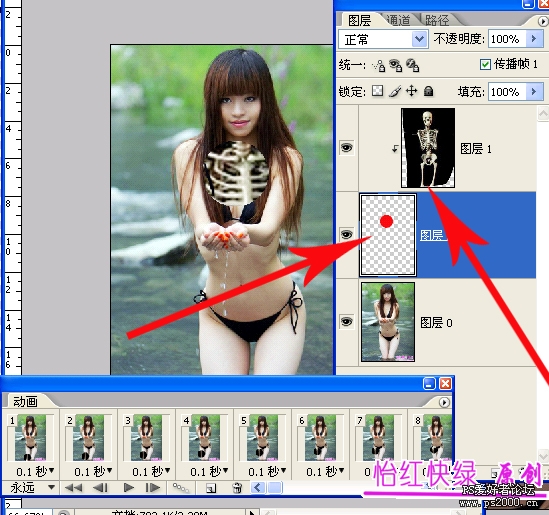Screen dimensions: 549x515
Task: Toggle lock image pixels brush icon
Action: [x=395, y=91]
